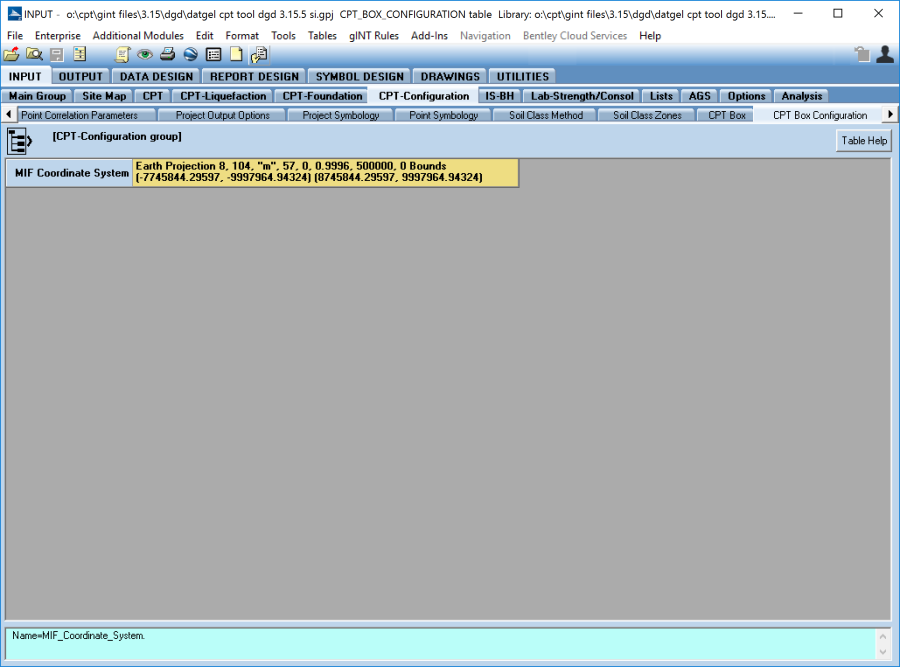Select the CPT-Liquefaction group tab
The image size is (900, 667).
223,96
